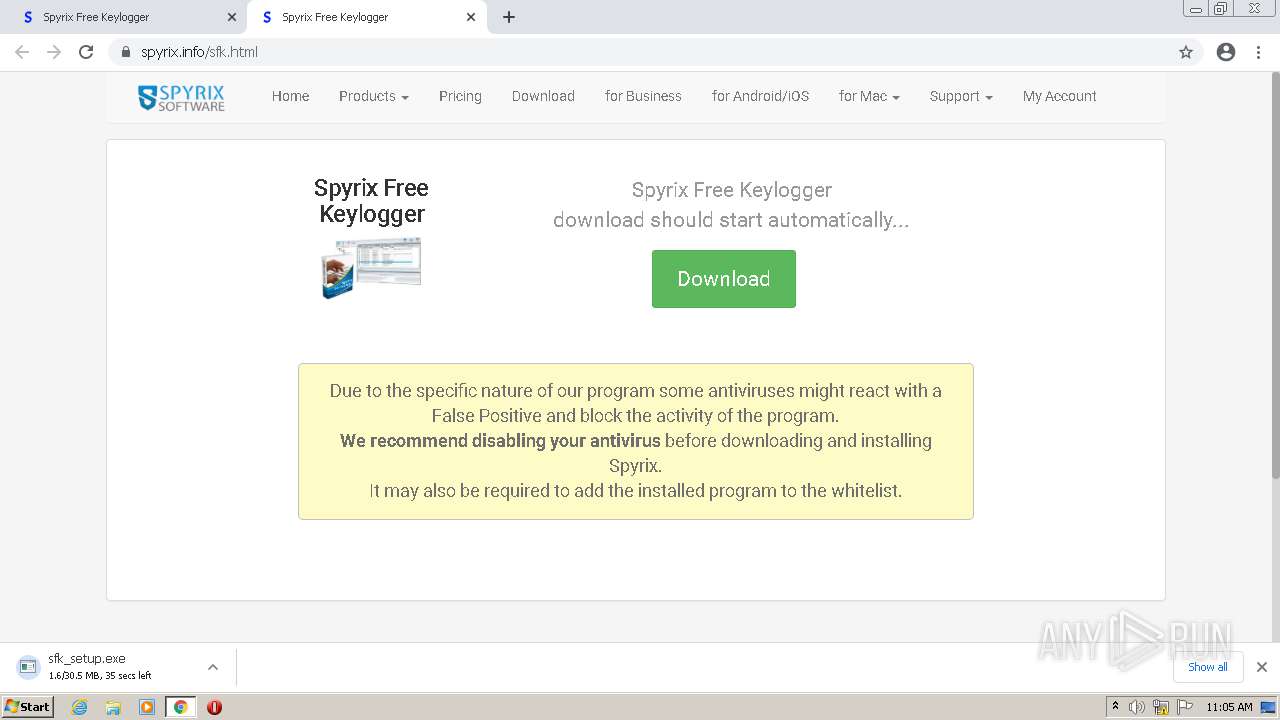Screen dimensions: 1280x720
Task: Click 'download should start automatically...' text
Action: point(731,220)
